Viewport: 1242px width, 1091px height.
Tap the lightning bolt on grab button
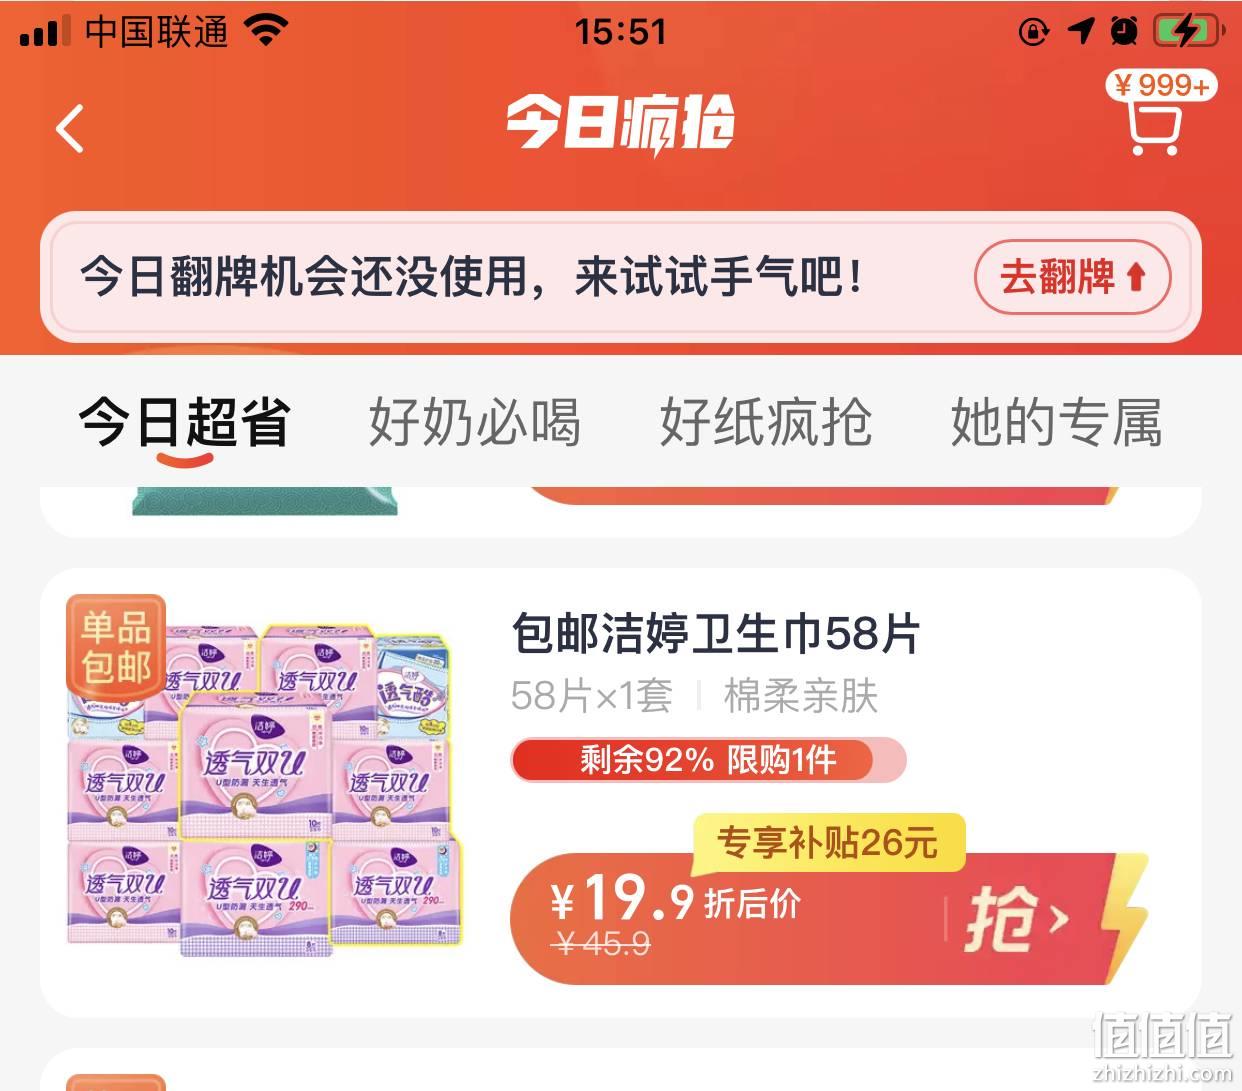[x=1124, y=908]
